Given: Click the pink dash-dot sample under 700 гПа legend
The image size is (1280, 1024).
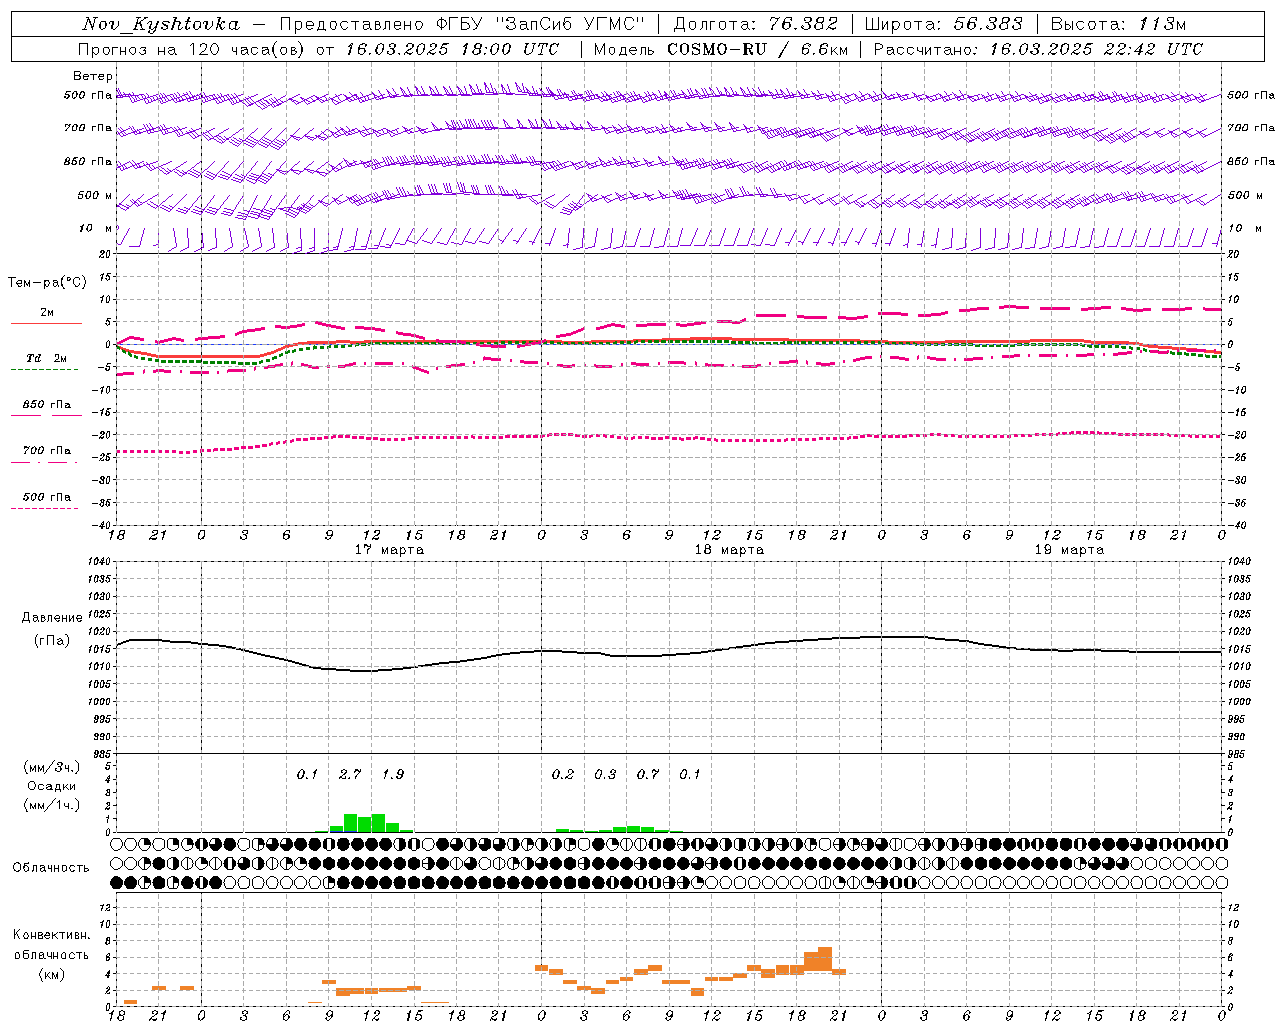Looking at the screenshot, I should click(45, 462).
